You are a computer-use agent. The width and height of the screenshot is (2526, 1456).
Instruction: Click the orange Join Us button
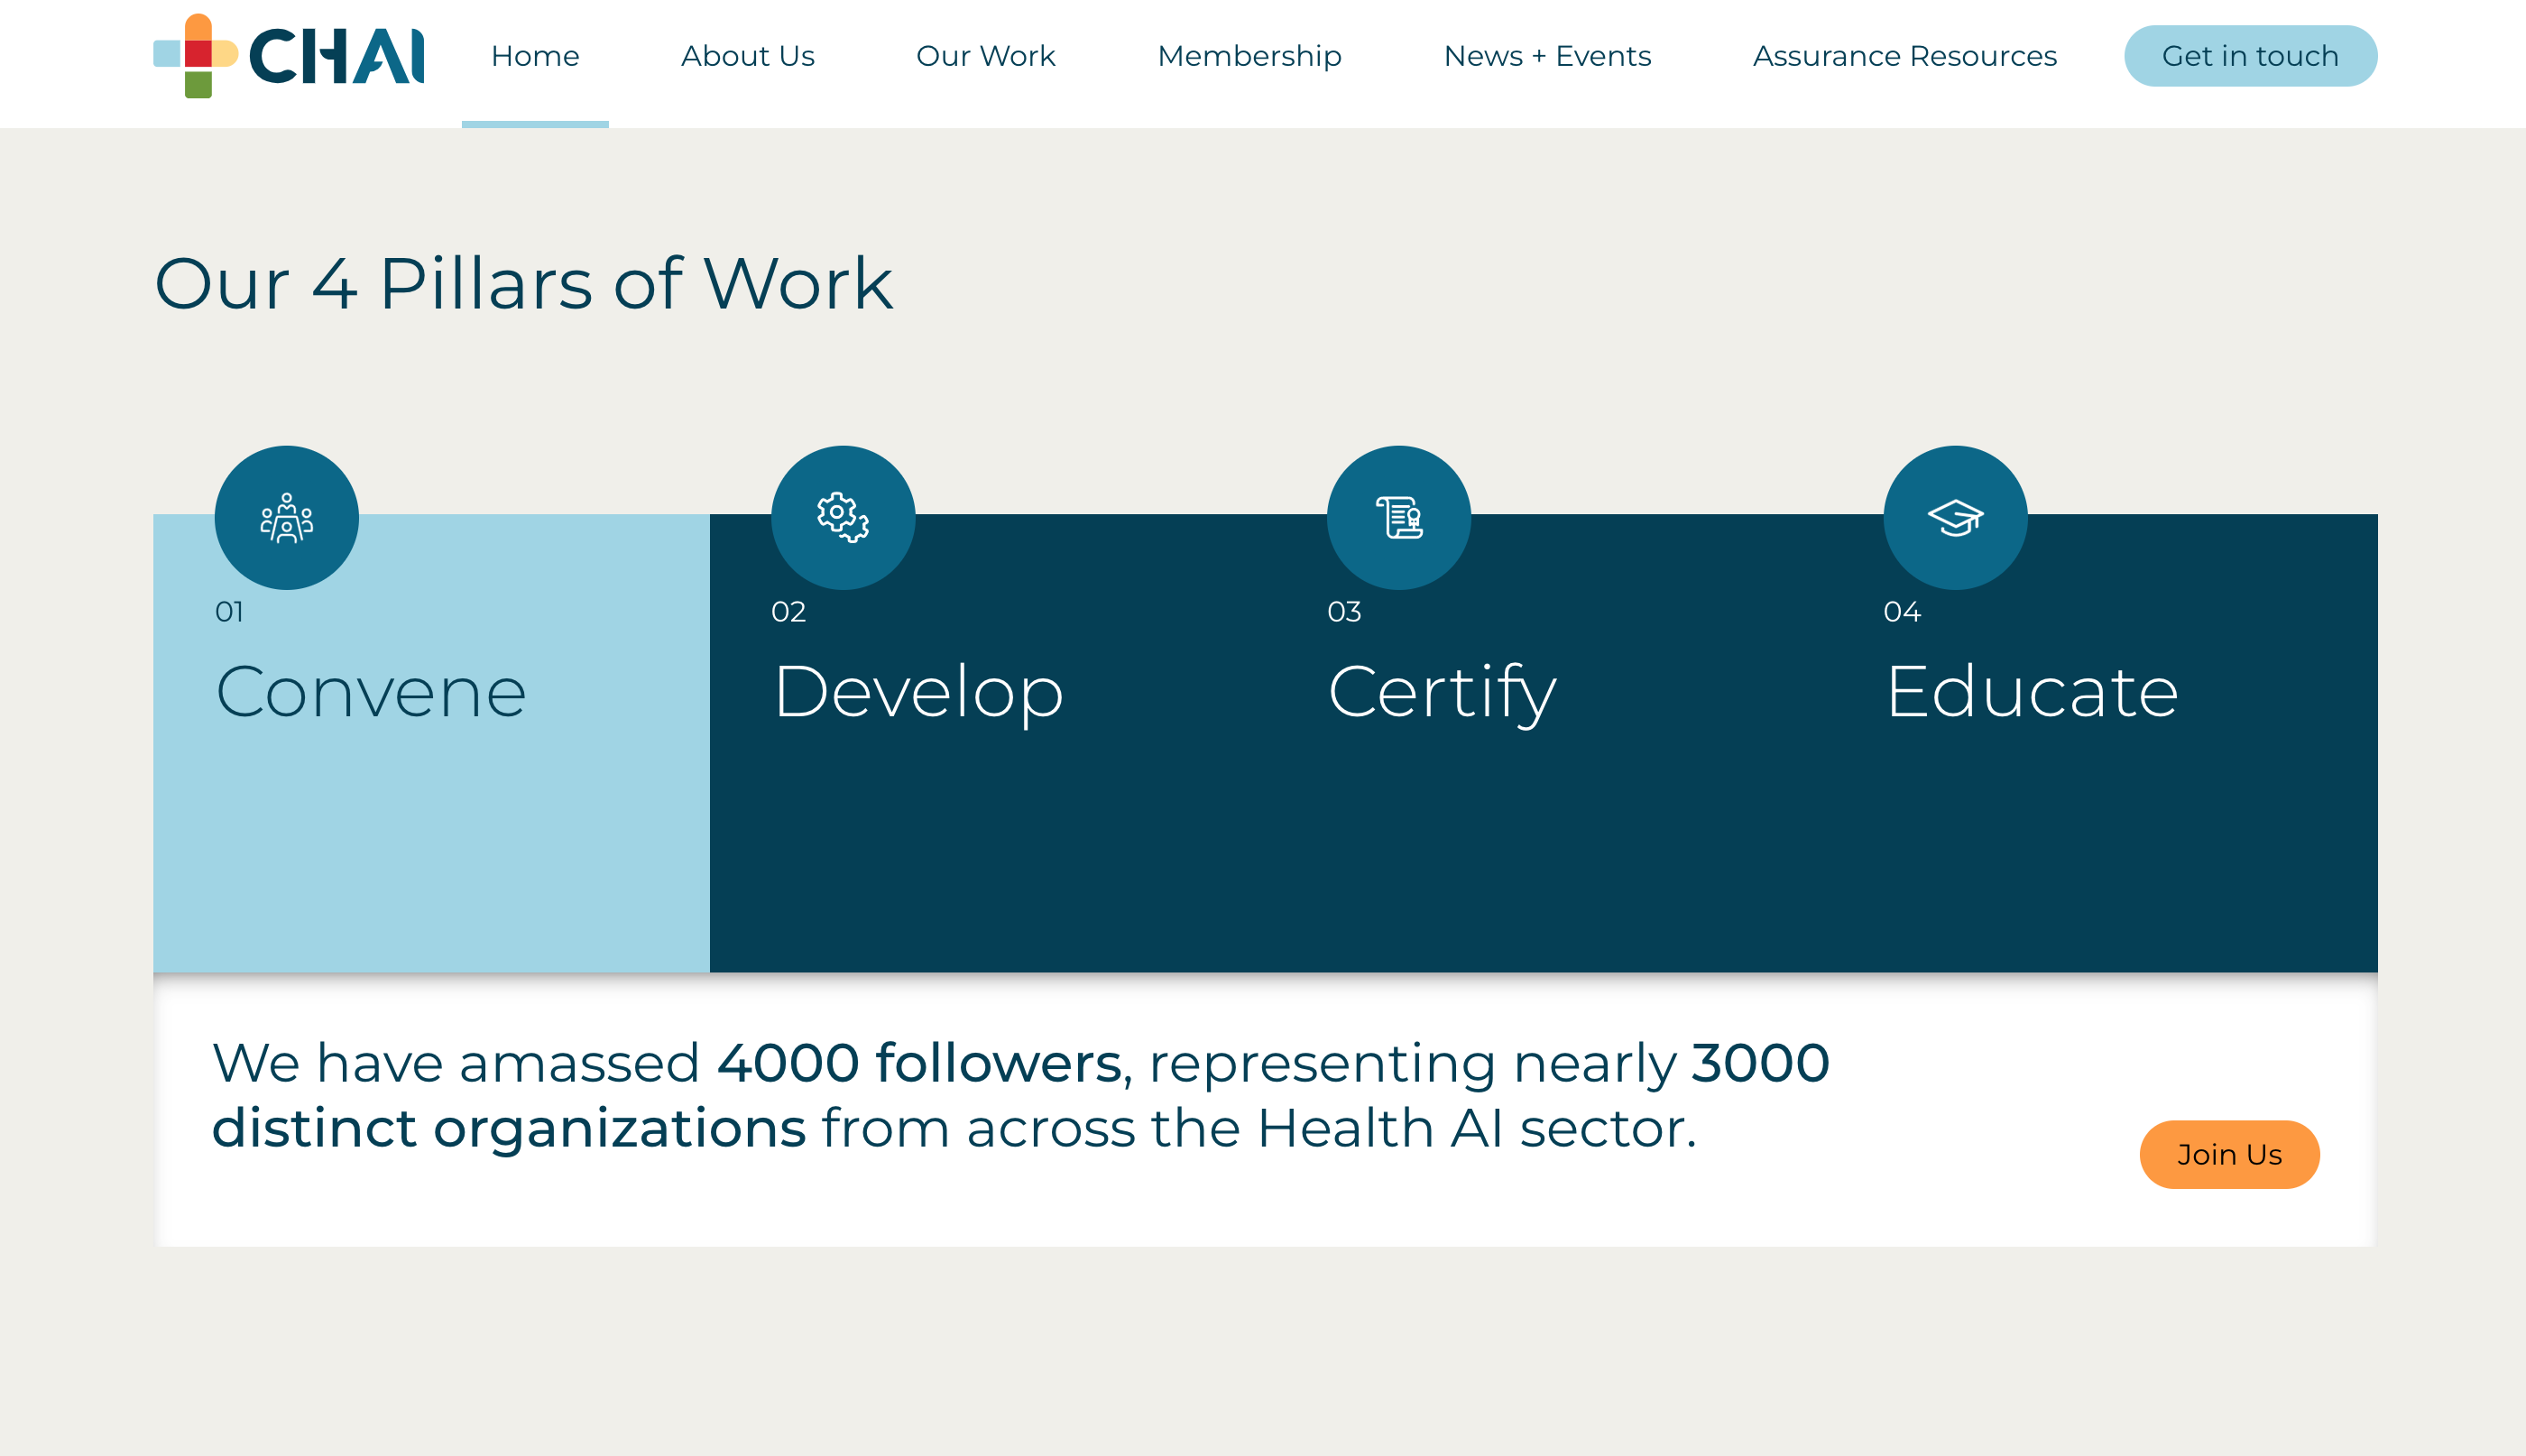(2229, 1154)
